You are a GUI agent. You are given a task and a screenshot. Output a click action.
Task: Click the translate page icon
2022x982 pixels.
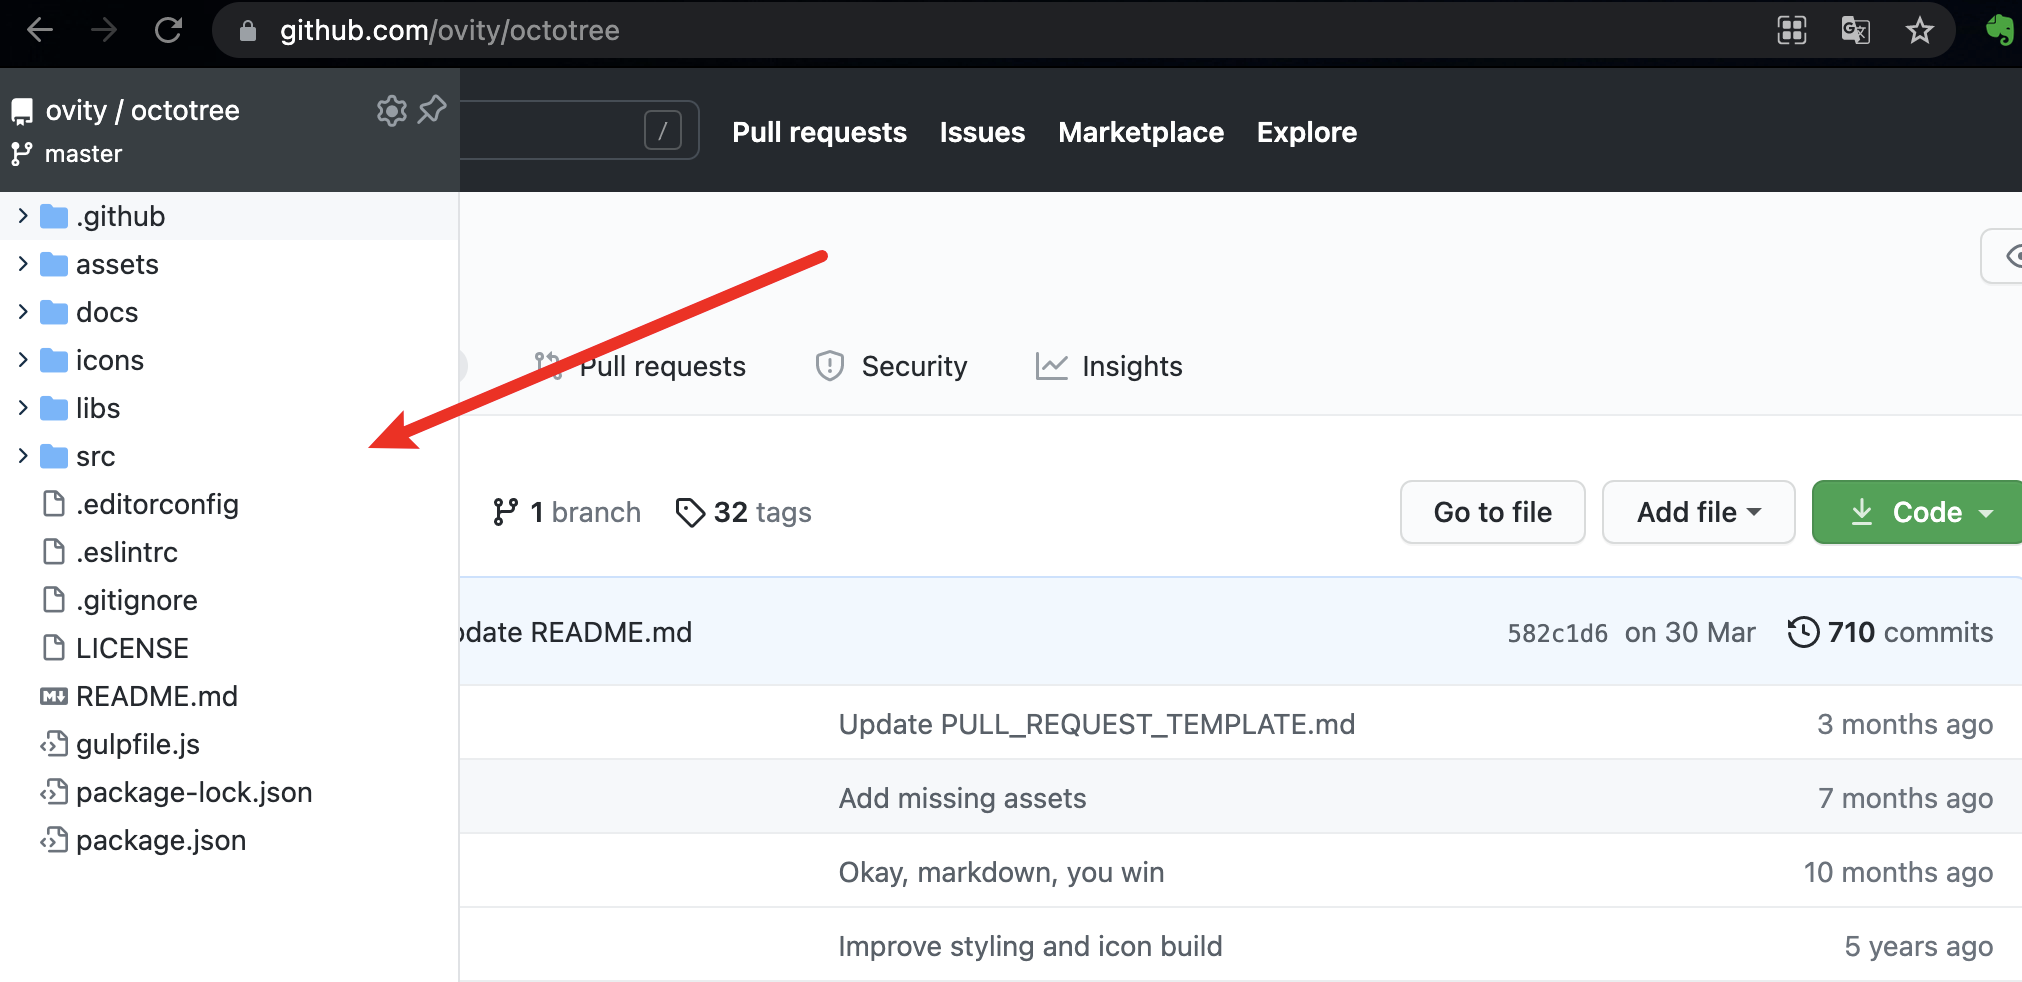(x=1855, y=30)
